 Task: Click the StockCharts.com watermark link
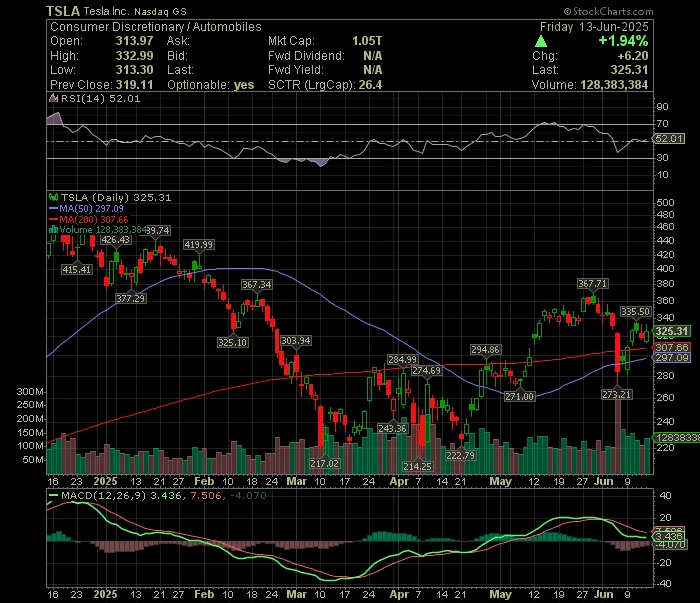(x=608, y=11)
